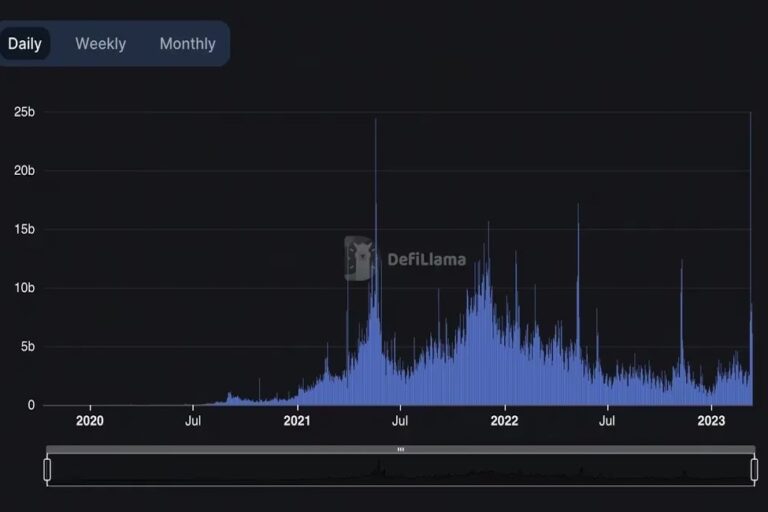The width and height of the screenshot is (768, 512).
Task: Click the 10b y-axis label
Action: (x=24, y=288)
